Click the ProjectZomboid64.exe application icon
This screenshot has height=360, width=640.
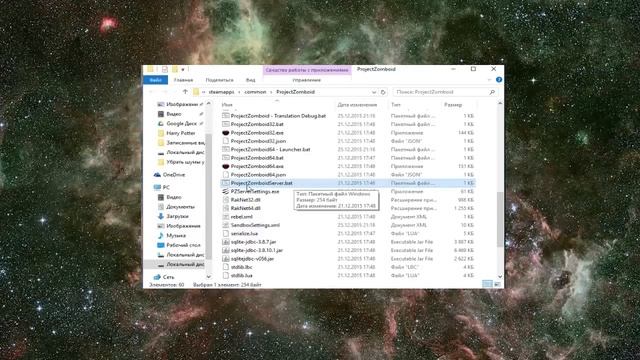tap(226, 166)
